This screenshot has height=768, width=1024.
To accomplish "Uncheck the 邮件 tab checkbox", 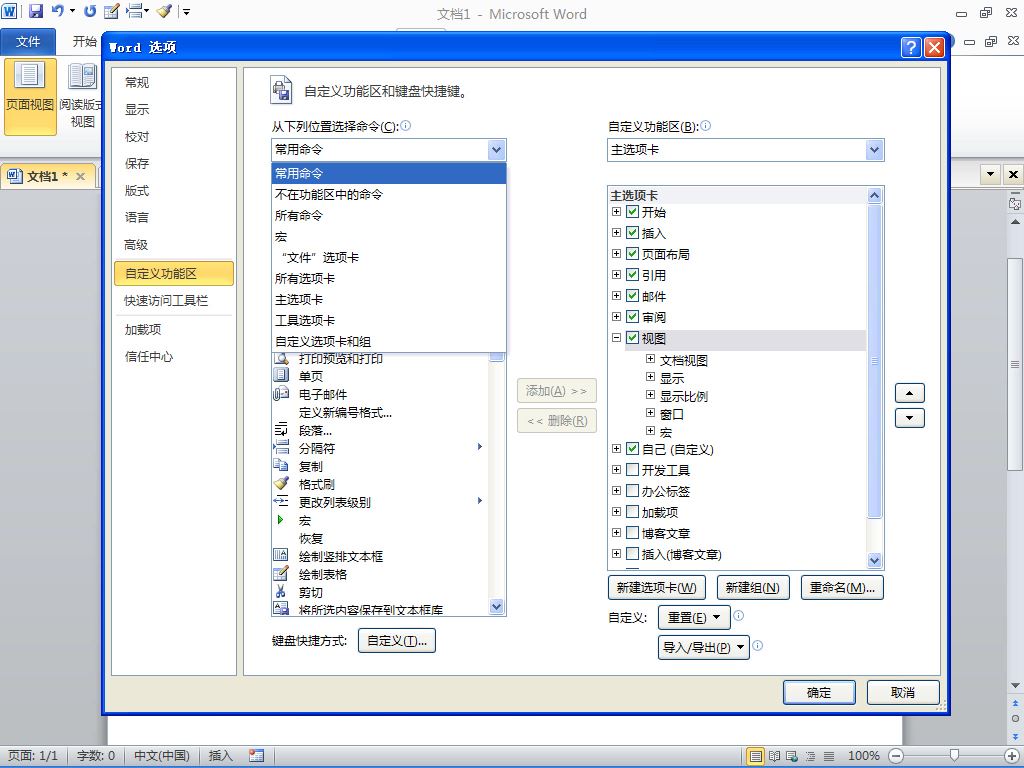I will tap(632, 296).
